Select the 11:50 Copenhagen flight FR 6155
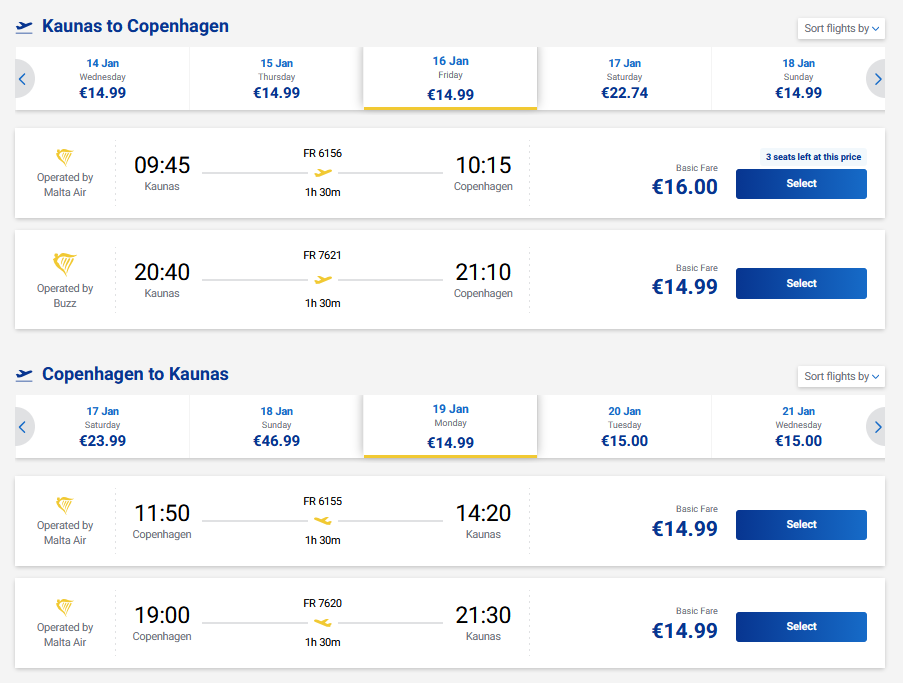This screenshot has width=903, height=683. pyautogui.click(x=801, y=525)
